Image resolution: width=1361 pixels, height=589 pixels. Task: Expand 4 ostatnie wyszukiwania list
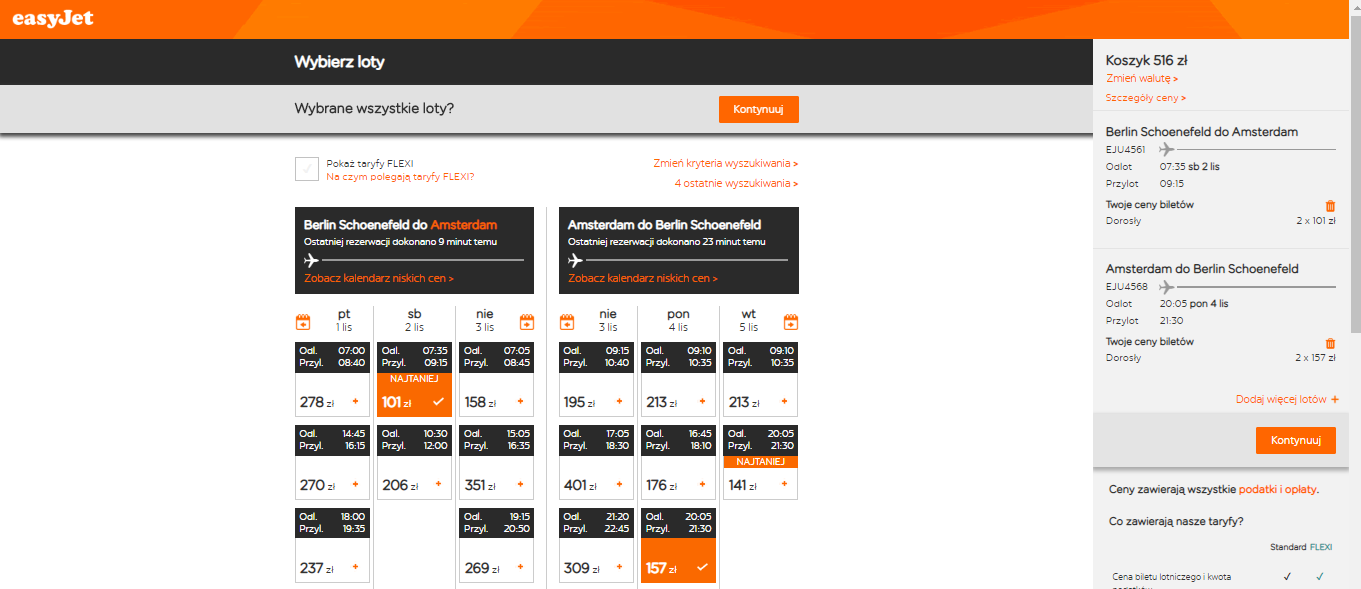[x=736, y=183]
